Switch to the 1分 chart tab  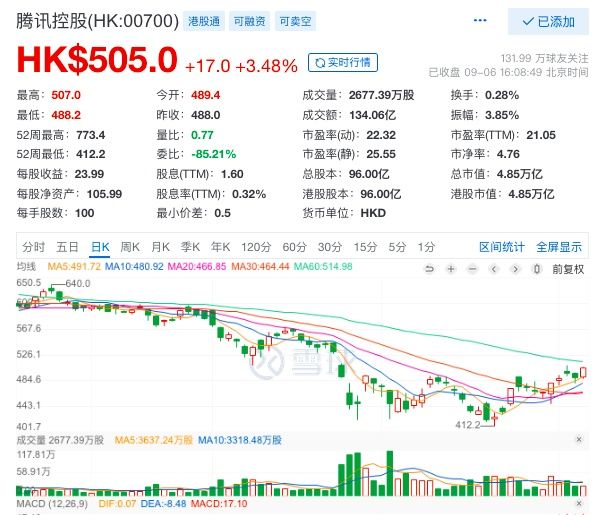[x=426, y=247]
